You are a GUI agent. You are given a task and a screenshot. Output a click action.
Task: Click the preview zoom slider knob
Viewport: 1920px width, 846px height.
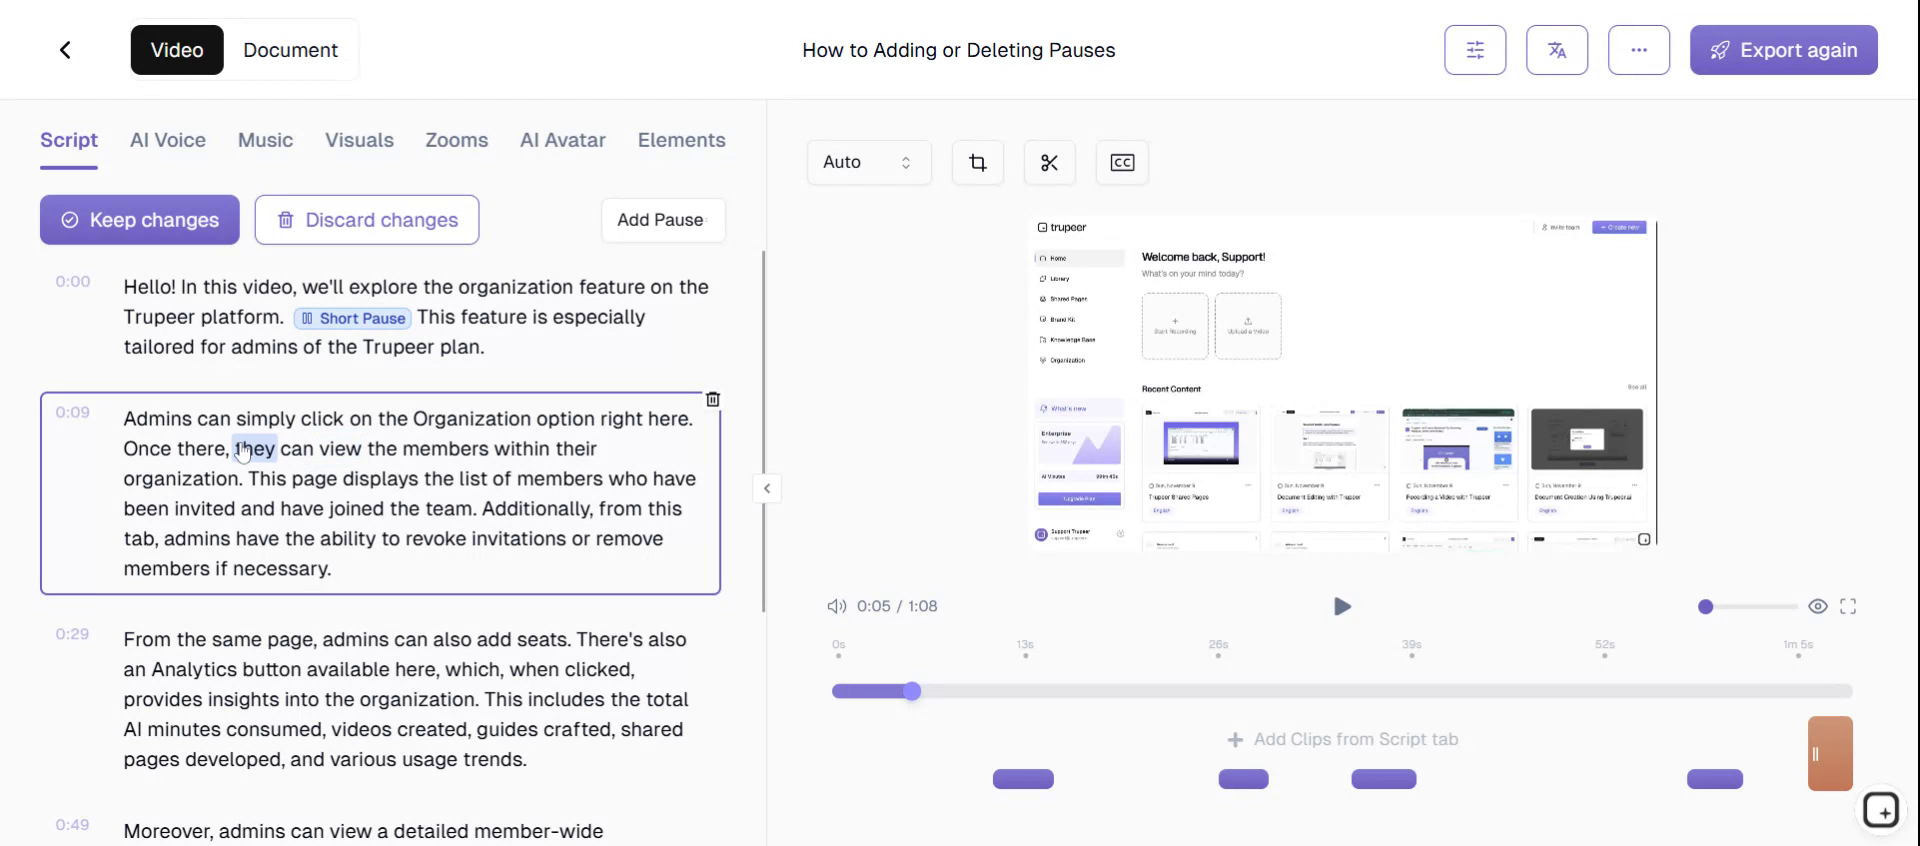(x=1706, y=607)
